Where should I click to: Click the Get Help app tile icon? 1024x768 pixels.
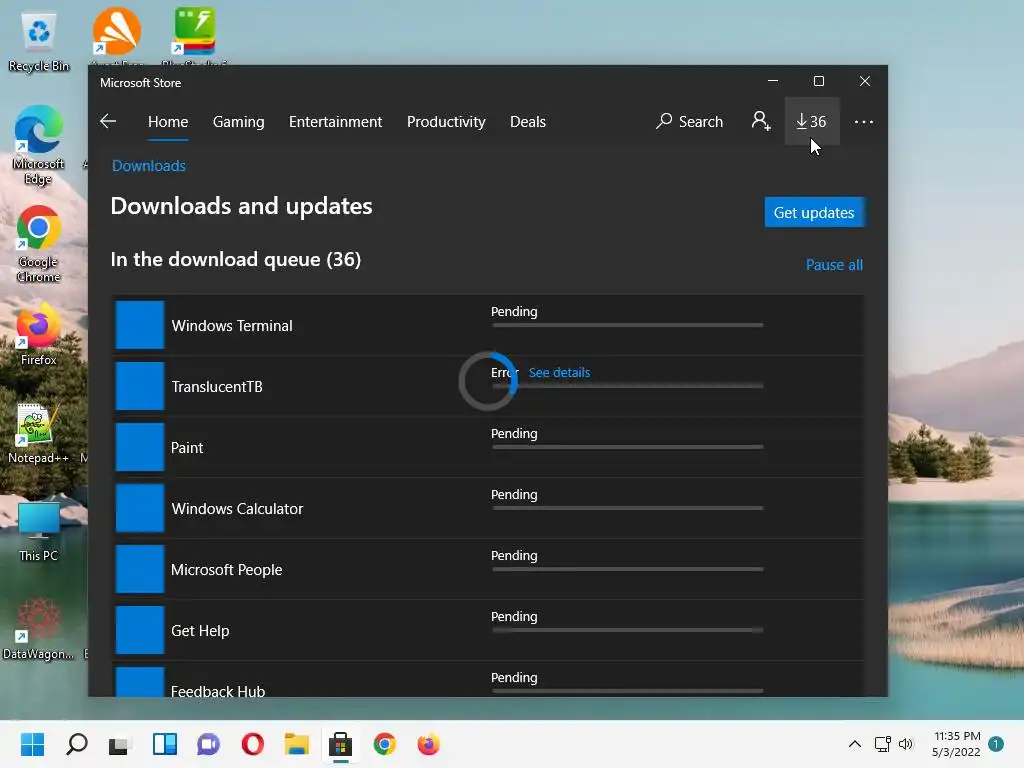[140, 630]
